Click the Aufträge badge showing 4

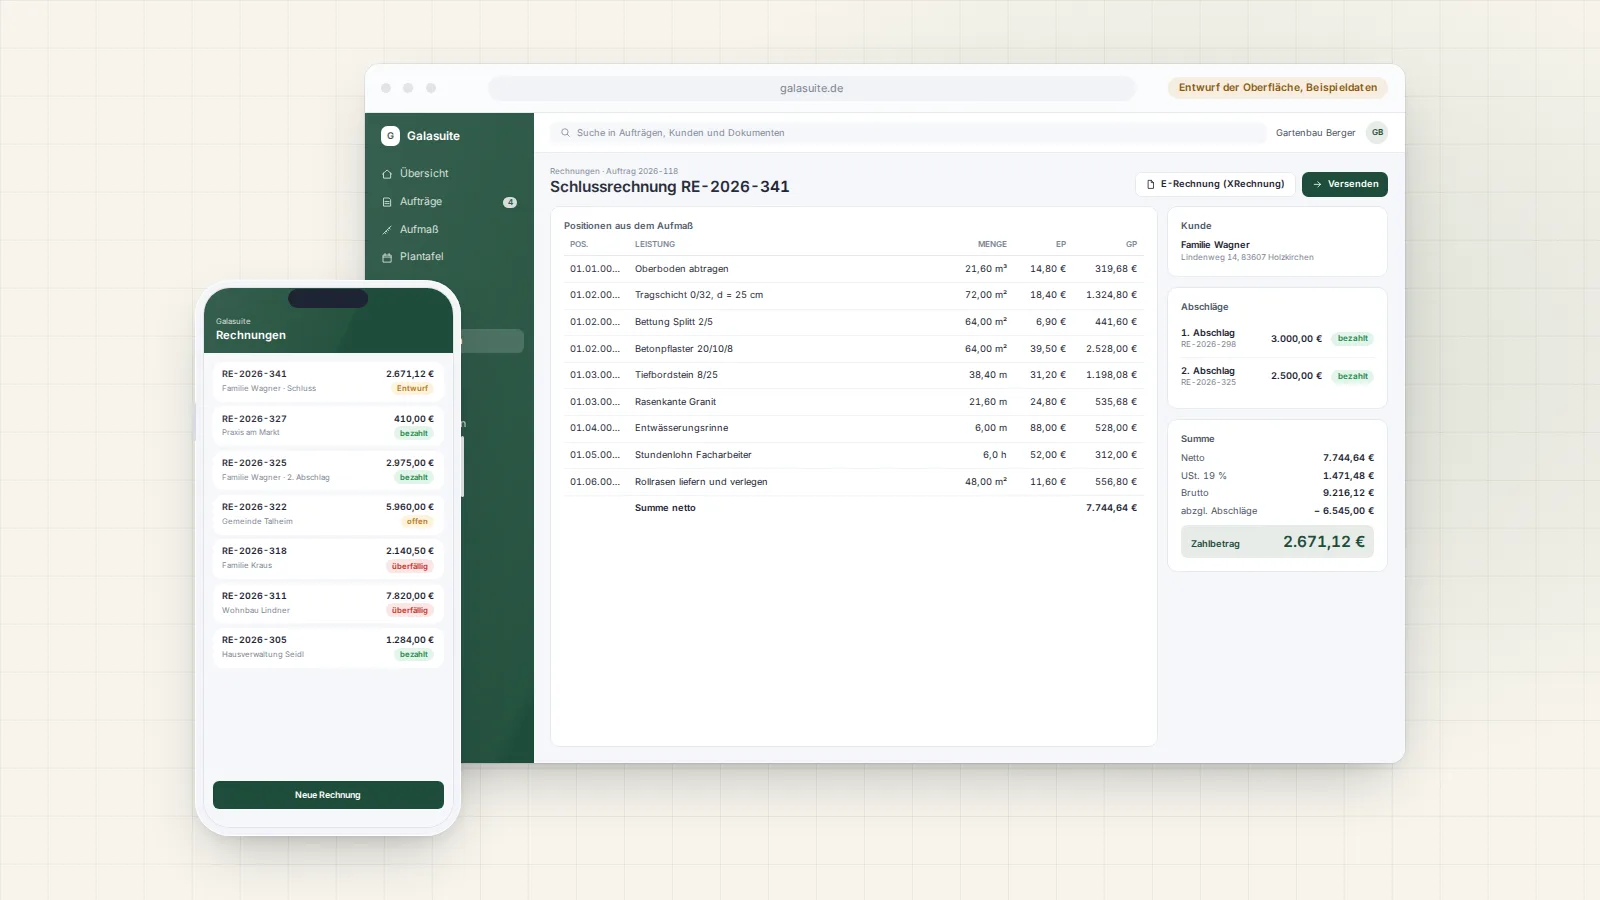pos(510,202)
